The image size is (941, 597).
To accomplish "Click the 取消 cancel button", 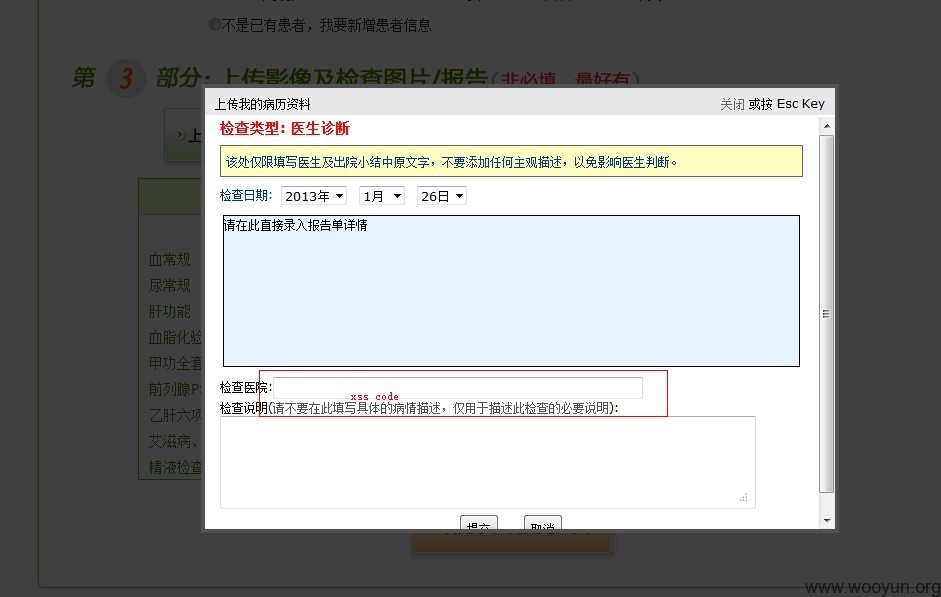I will coord(543,523).
